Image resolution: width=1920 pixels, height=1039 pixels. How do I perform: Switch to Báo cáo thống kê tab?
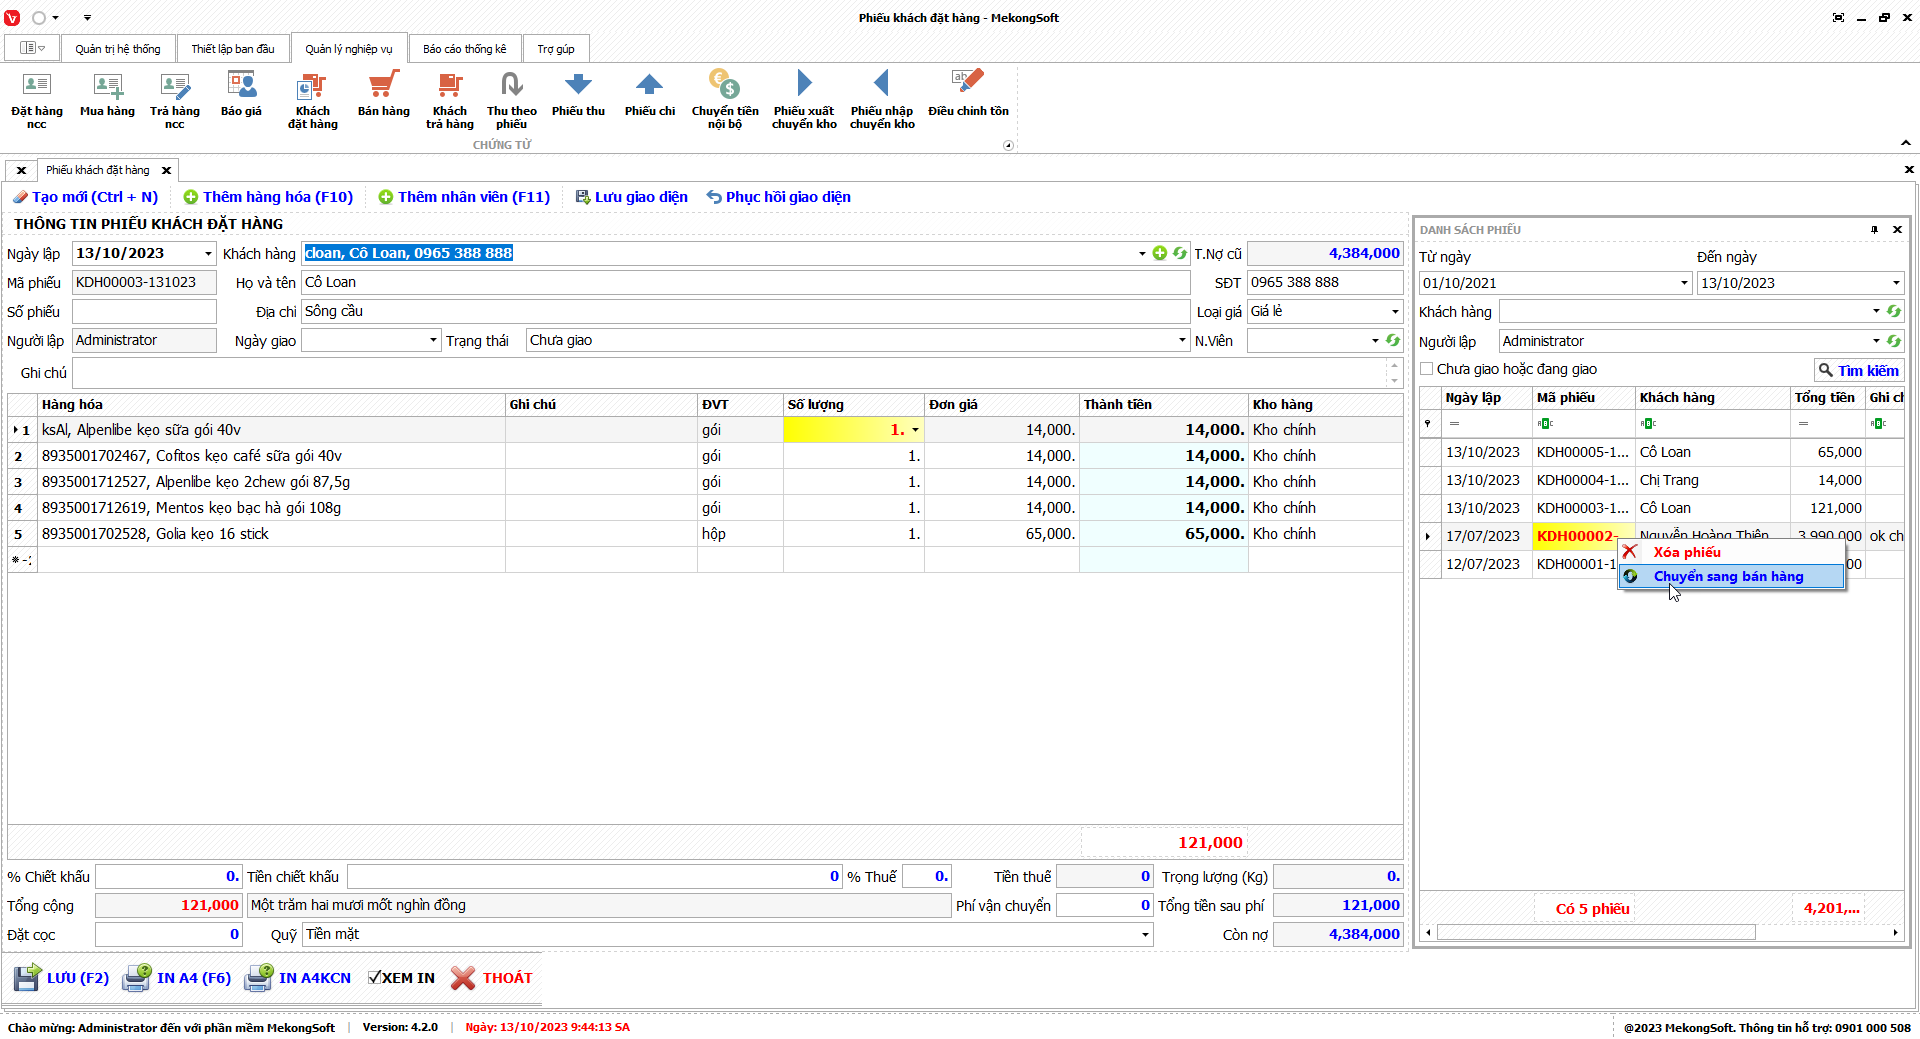[464, 49]
